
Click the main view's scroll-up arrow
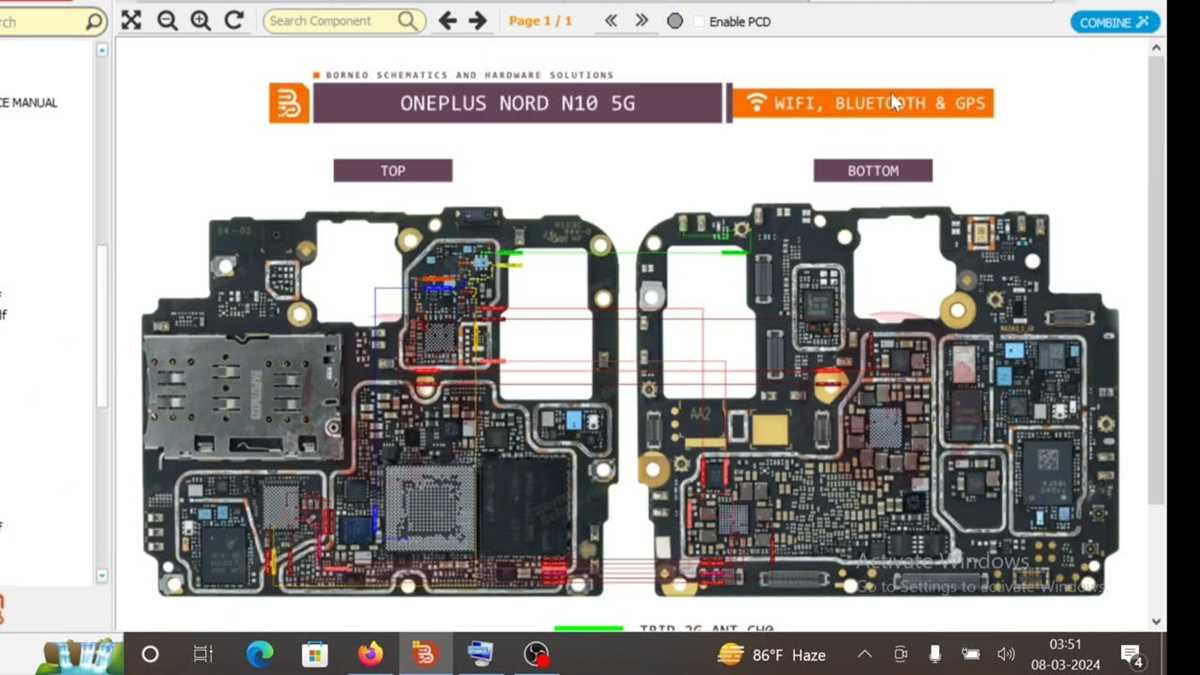(x=1156, y=48)
